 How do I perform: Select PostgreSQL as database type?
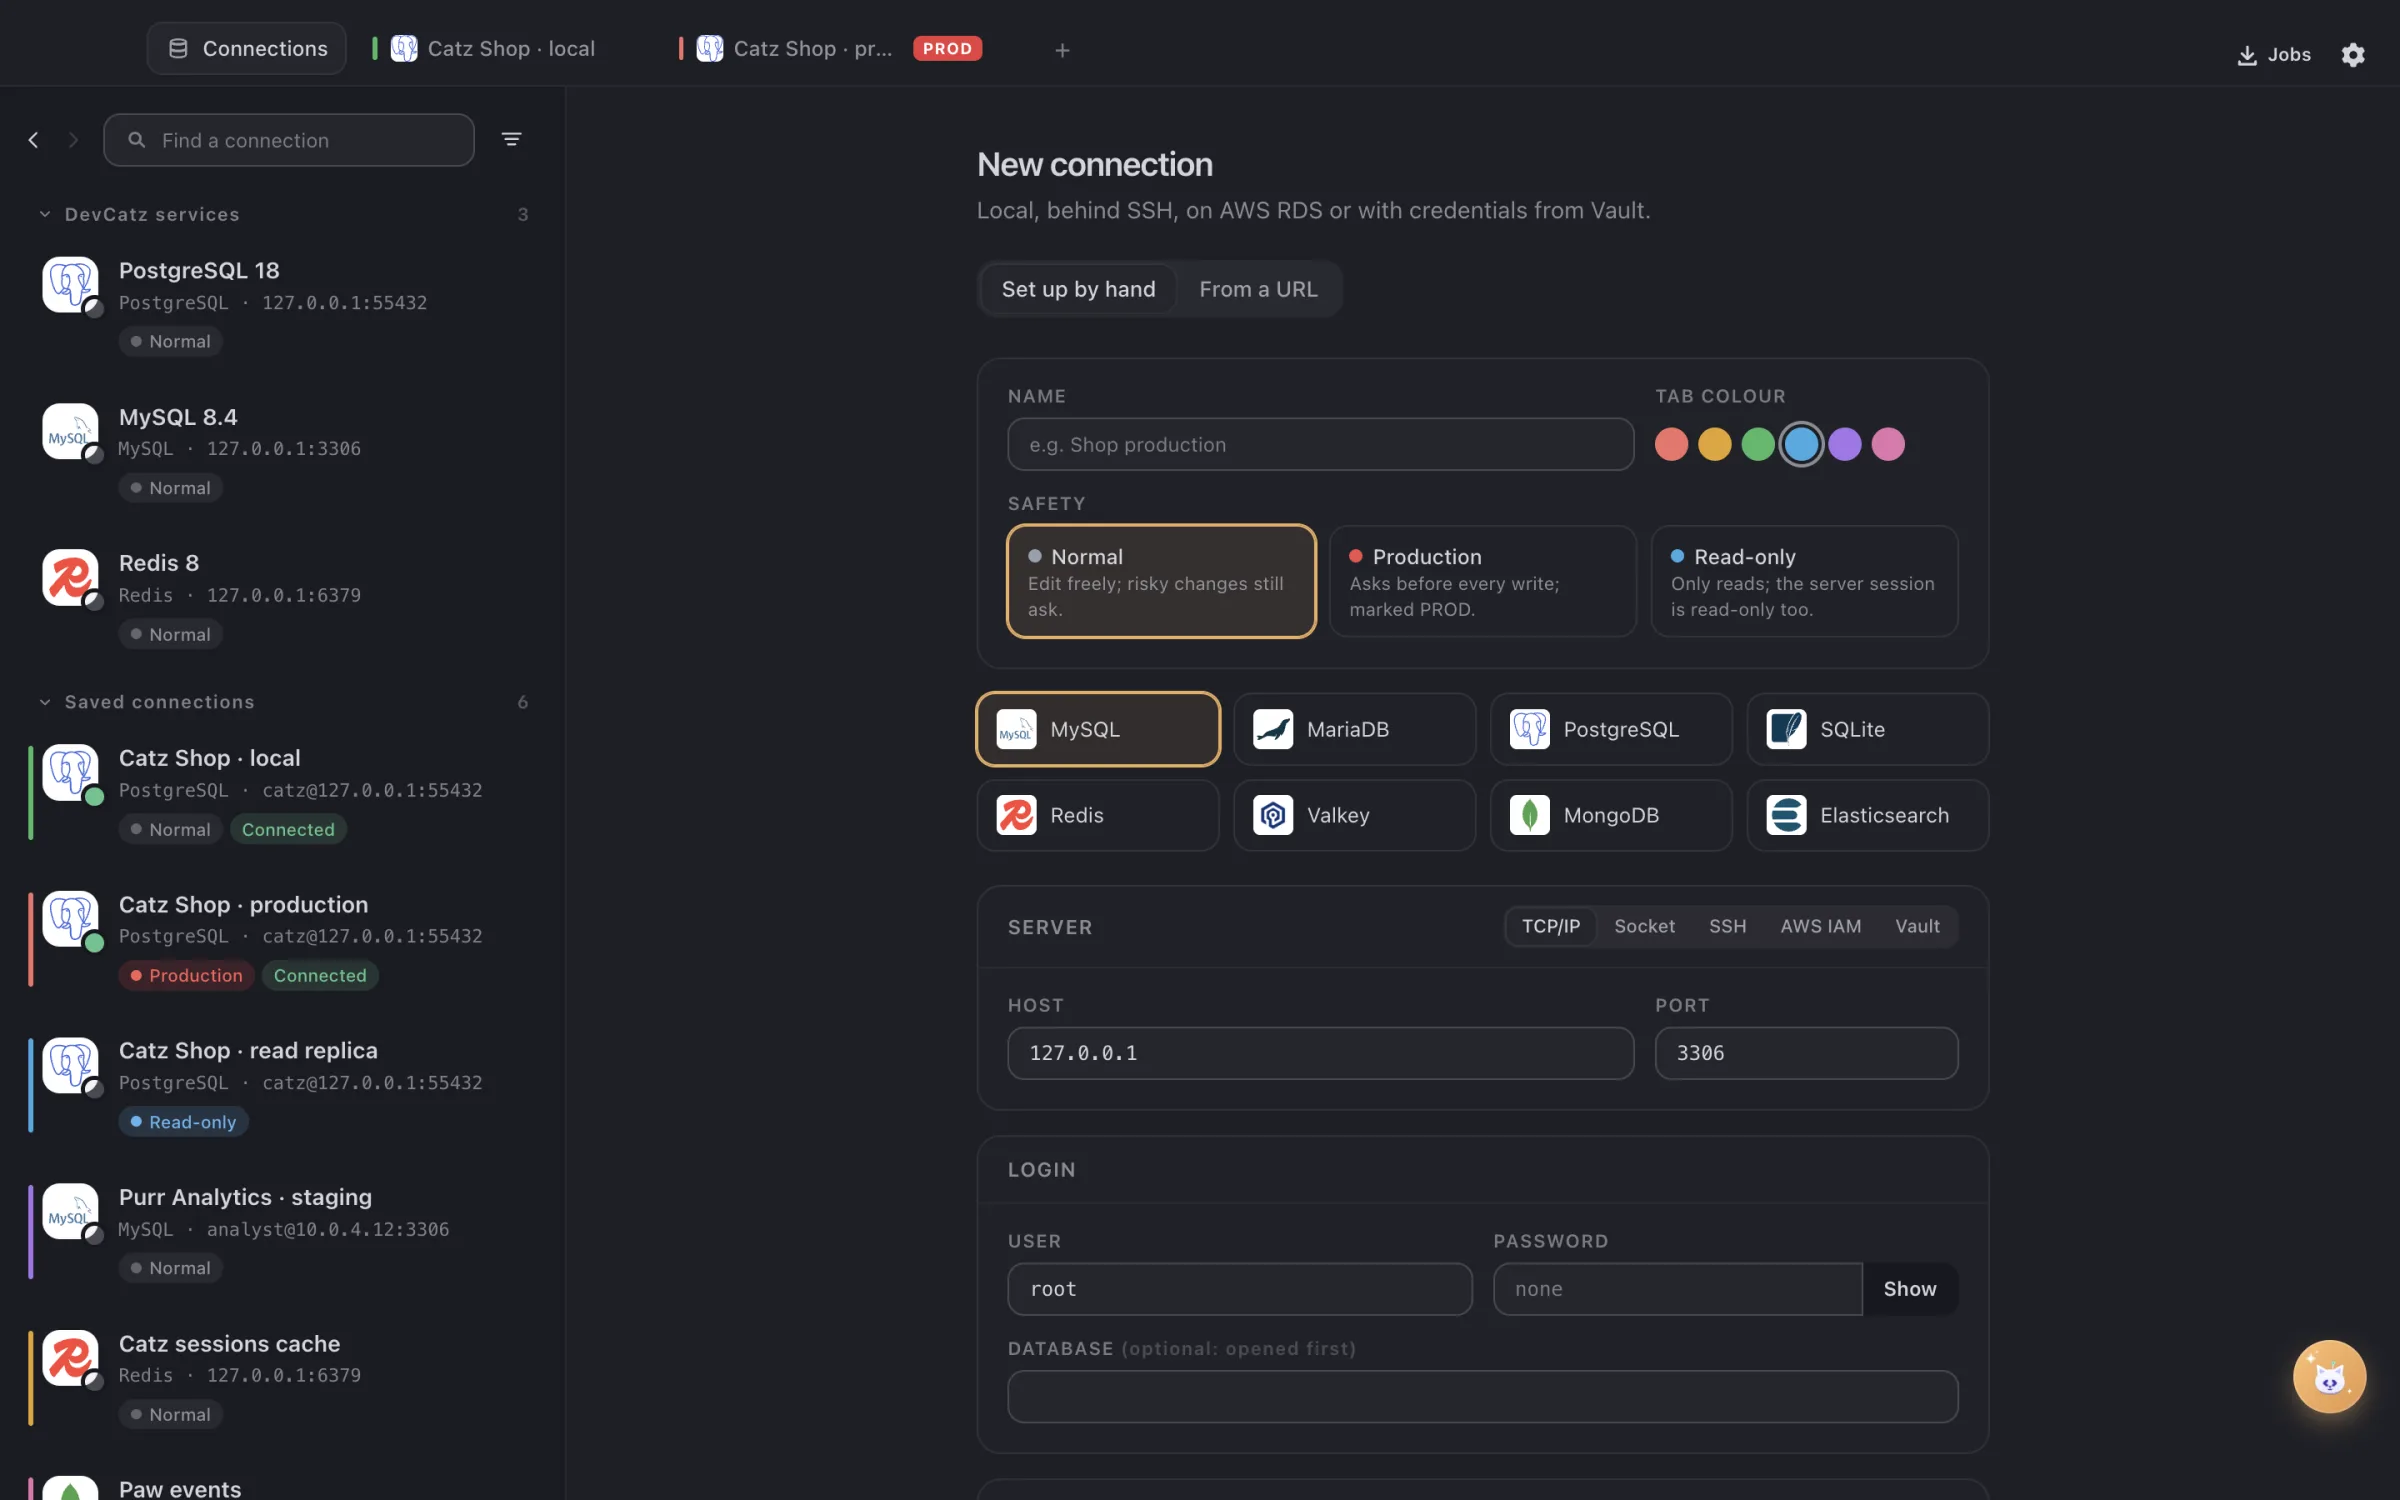click(x=1611, y=729)
